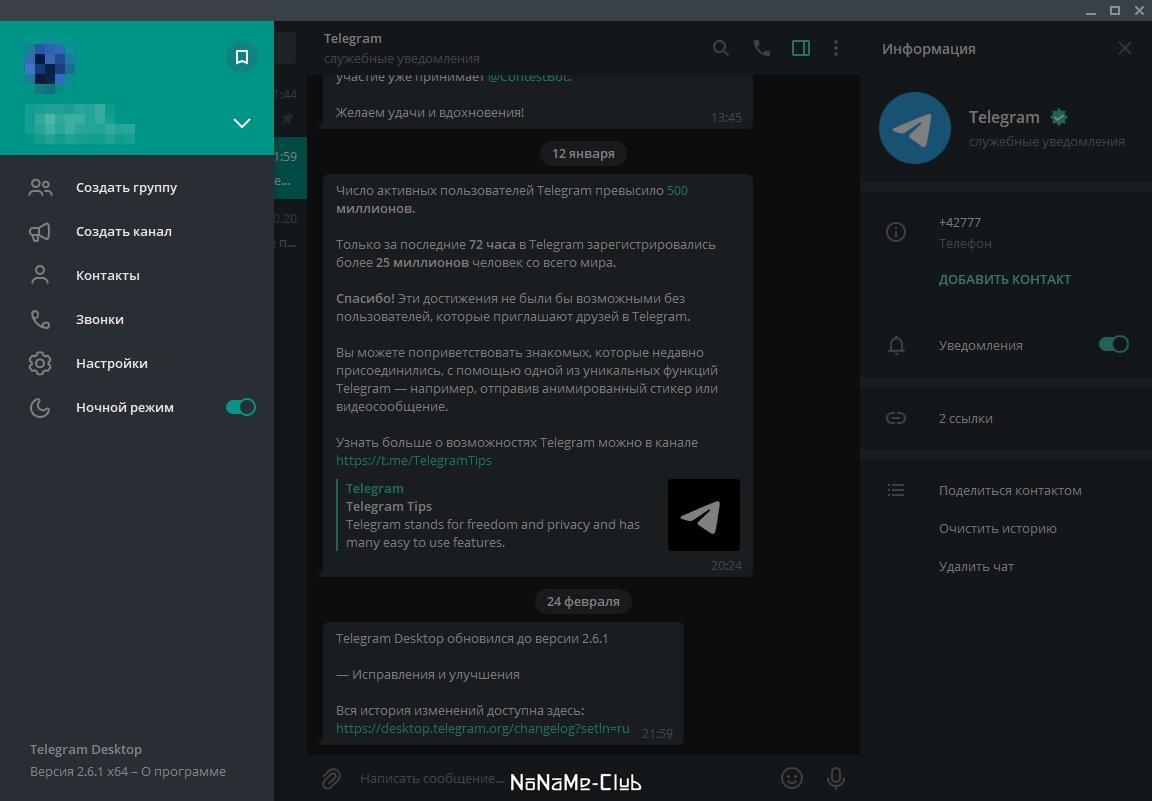The height and width of the screenshot is (801, 1152).
Task: Click ДОБАВИТЬ КОНТАКТ button
Action: pyautogui.click(x=1004, y=279)
